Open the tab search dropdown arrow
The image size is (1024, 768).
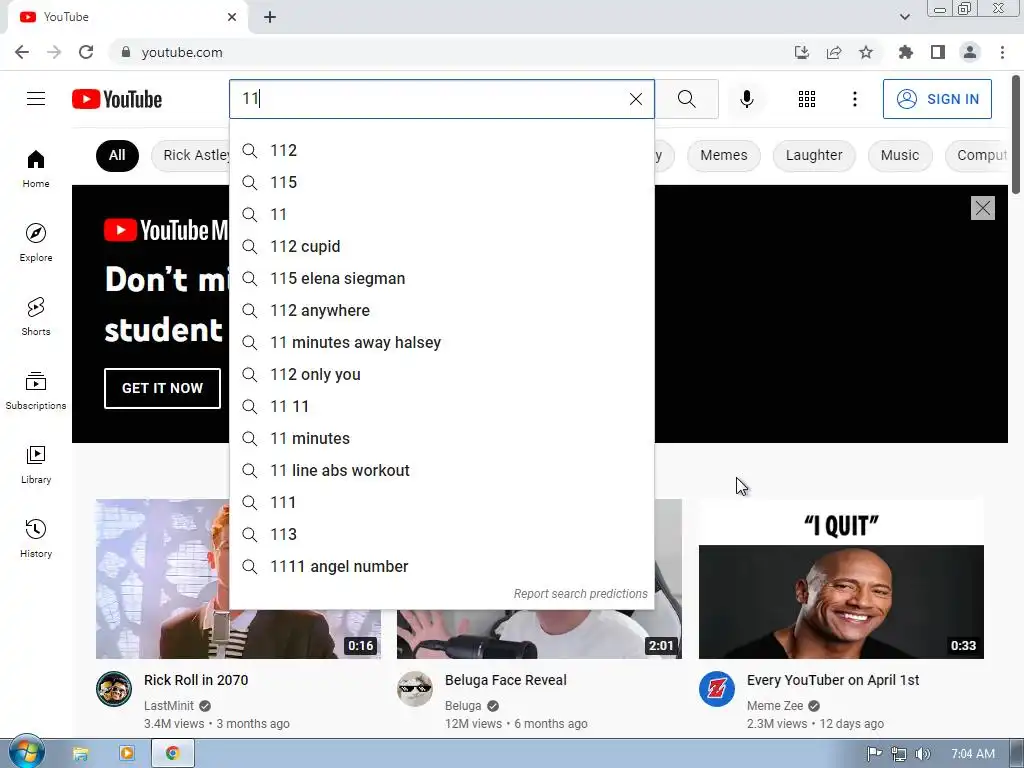(x=904, y=17)
